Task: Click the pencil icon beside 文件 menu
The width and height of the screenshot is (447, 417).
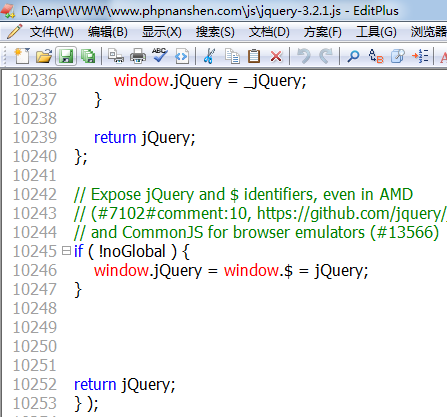Action: 14,32
